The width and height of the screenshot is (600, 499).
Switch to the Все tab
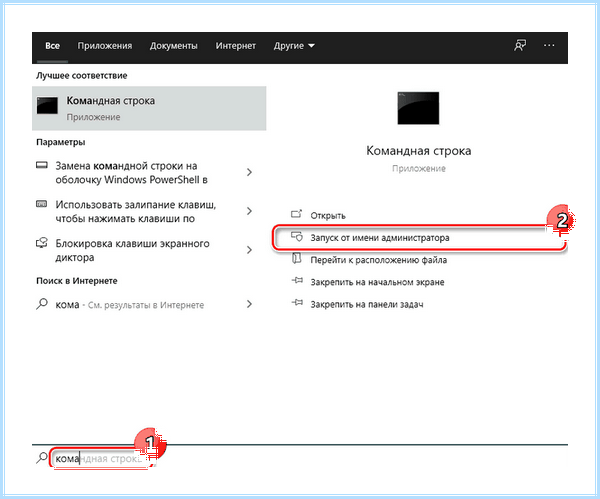pyautogui.click(x=52, y=46)
